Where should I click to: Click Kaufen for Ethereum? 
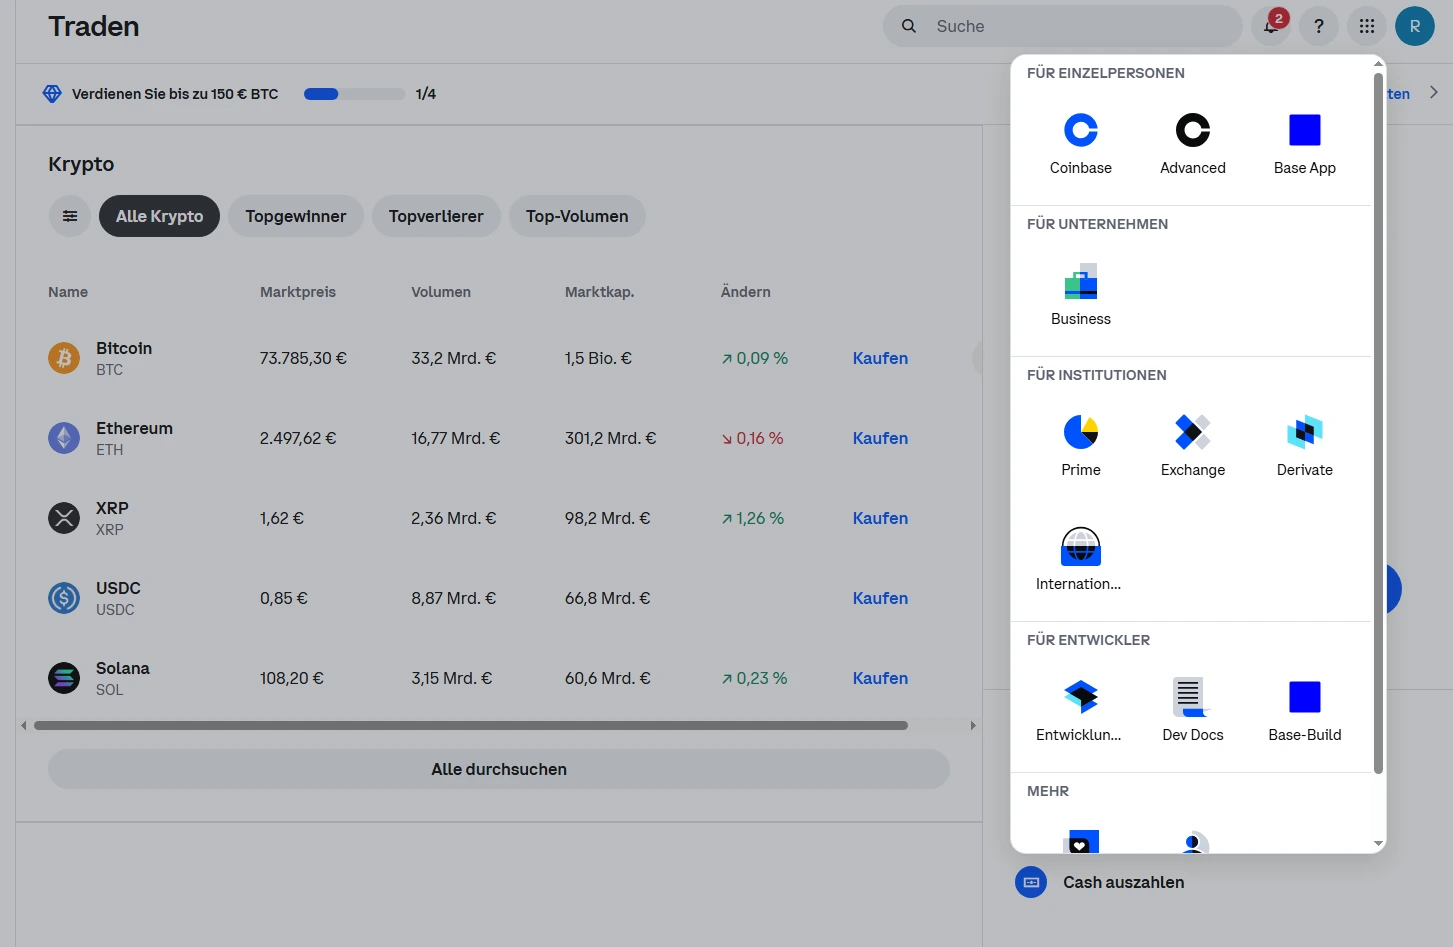click(880, 438)
